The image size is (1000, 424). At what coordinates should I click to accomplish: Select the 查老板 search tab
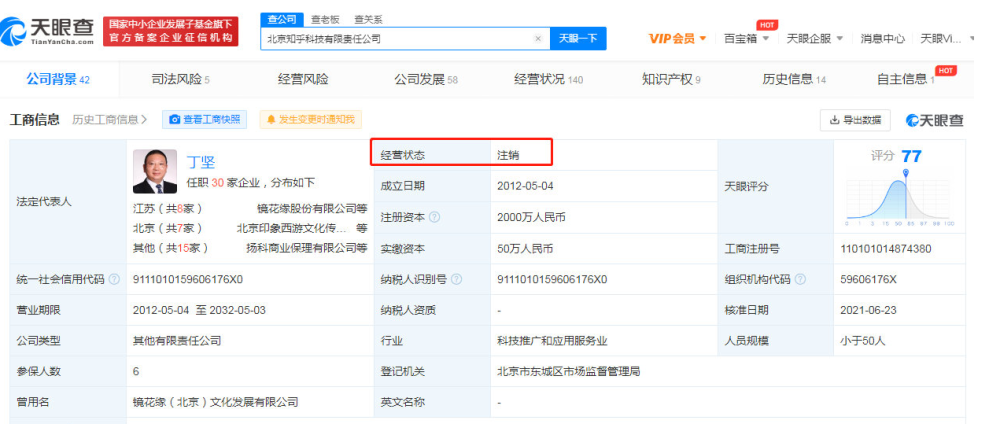click(x=325, y=20)
